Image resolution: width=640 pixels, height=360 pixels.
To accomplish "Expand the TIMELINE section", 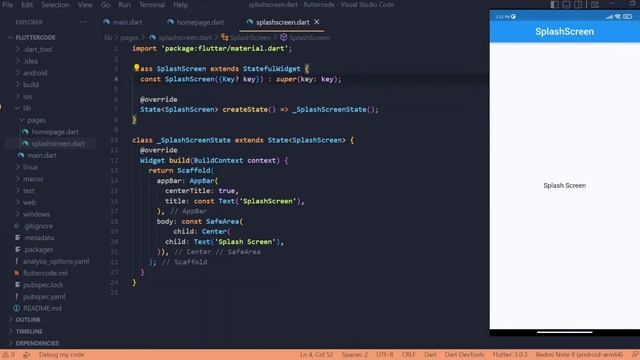I will [29, 332].
